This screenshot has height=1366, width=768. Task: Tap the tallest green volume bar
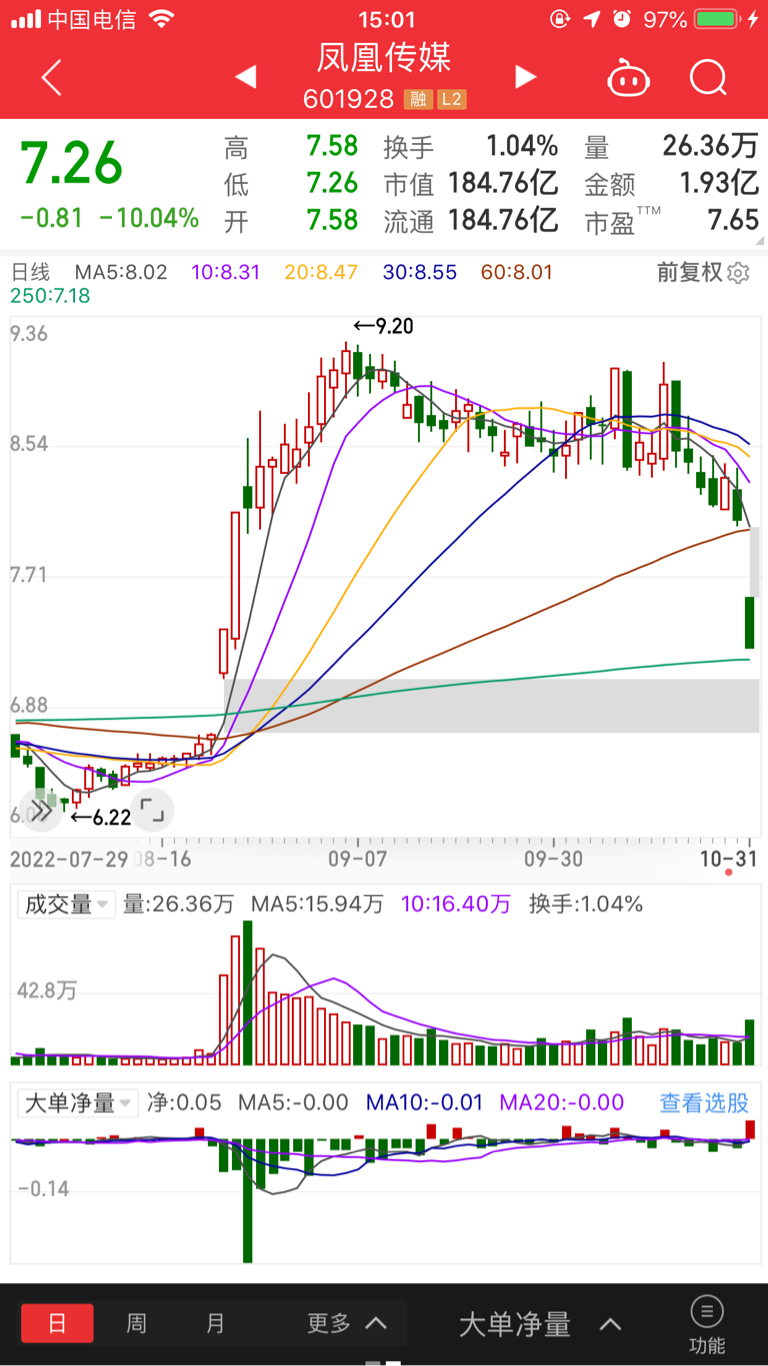[248, 992]
